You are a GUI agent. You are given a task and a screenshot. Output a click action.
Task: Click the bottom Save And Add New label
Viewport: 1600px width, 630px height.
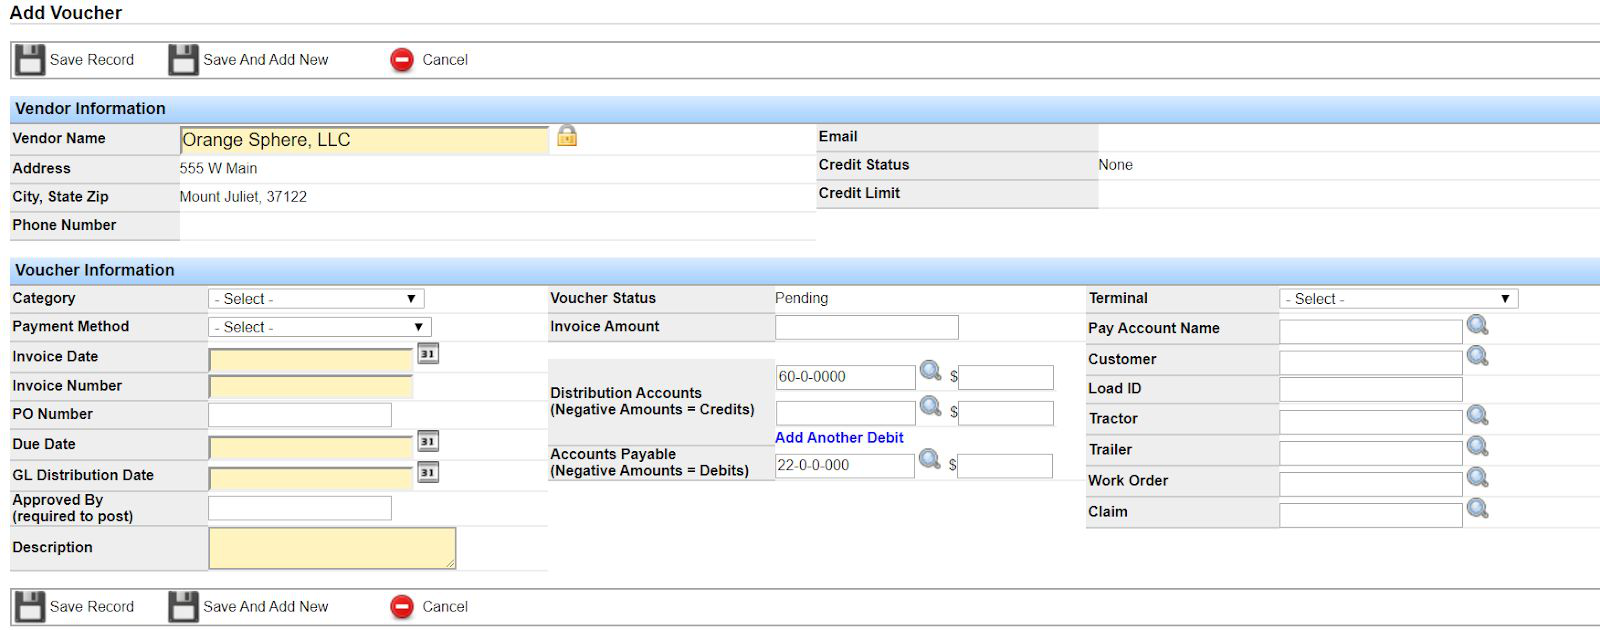point(266,607)
